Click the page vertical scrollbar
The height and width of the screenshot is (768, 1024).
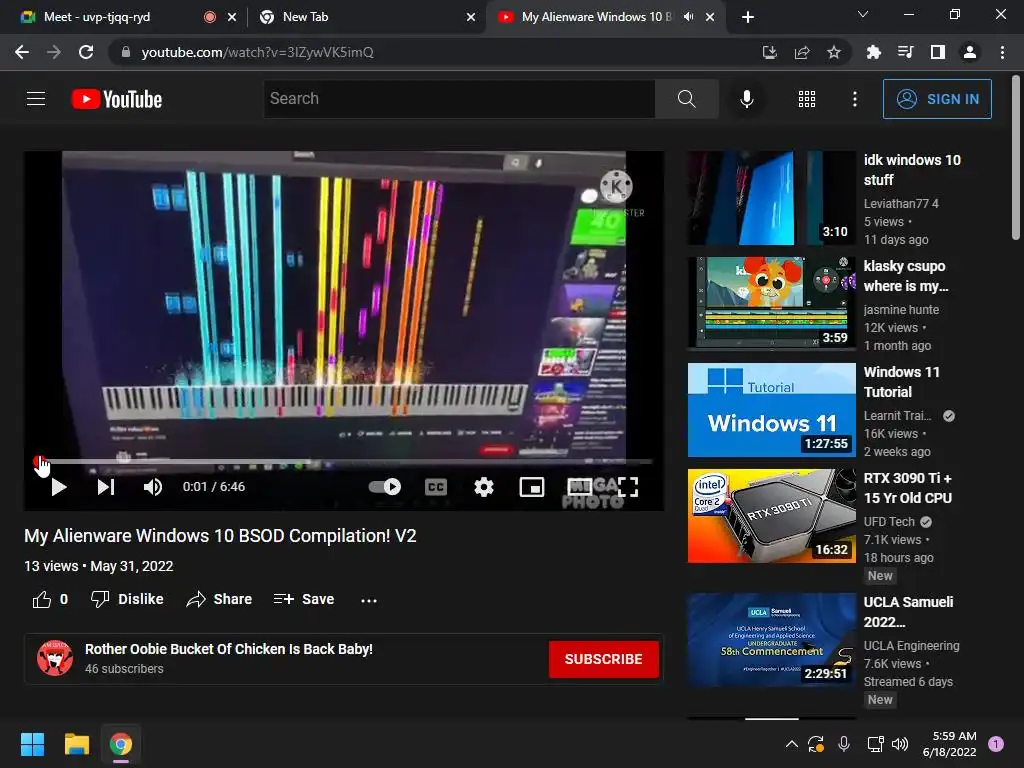(x=1016, y=157)
